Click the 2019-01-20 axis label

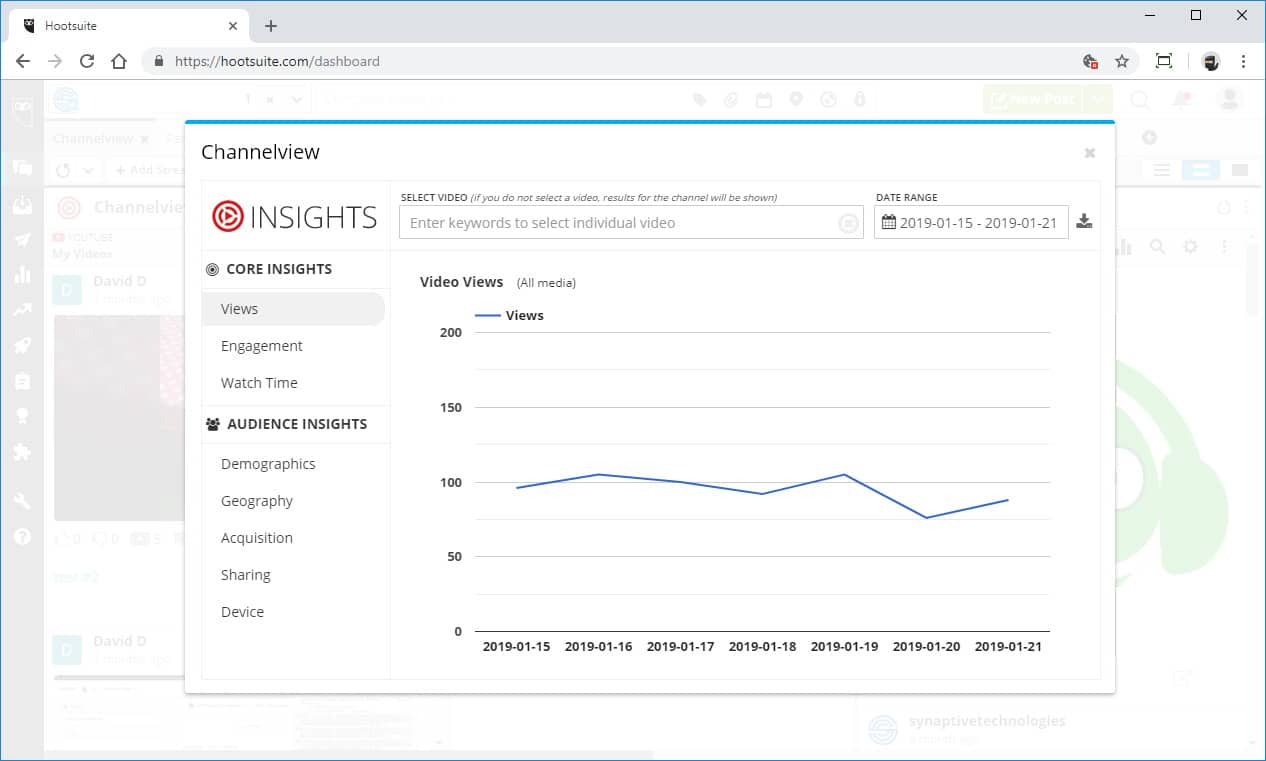click(x=927, y=647)
